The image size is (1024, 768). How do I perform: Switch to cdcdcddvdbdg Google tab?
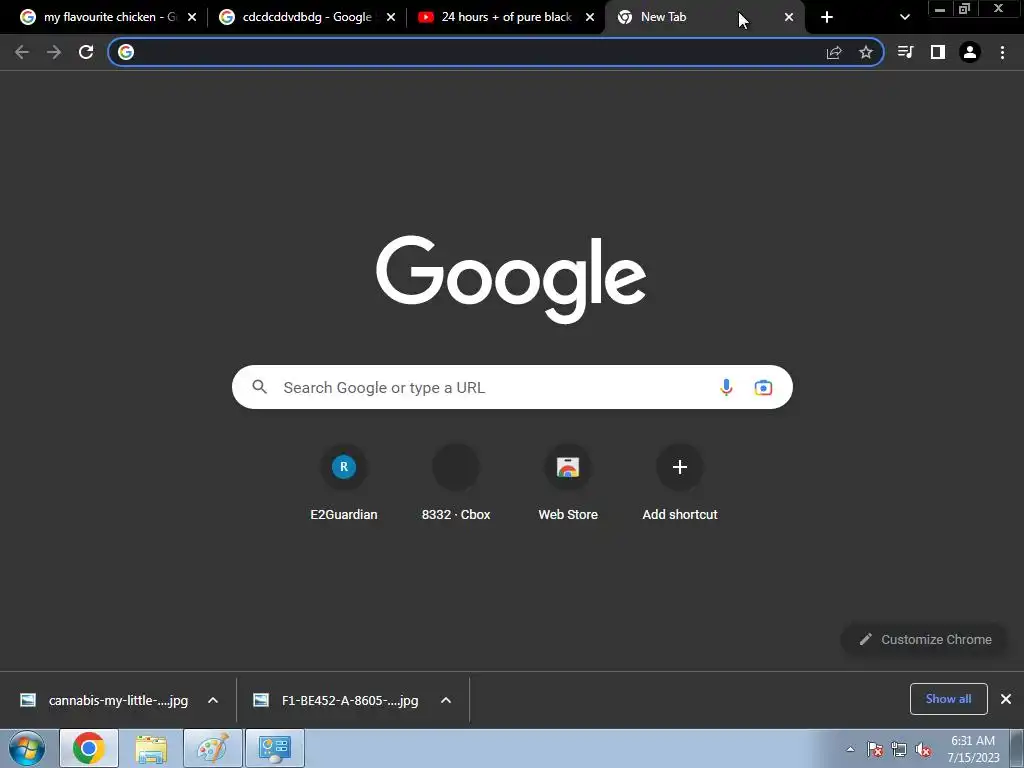pos(307,17)
